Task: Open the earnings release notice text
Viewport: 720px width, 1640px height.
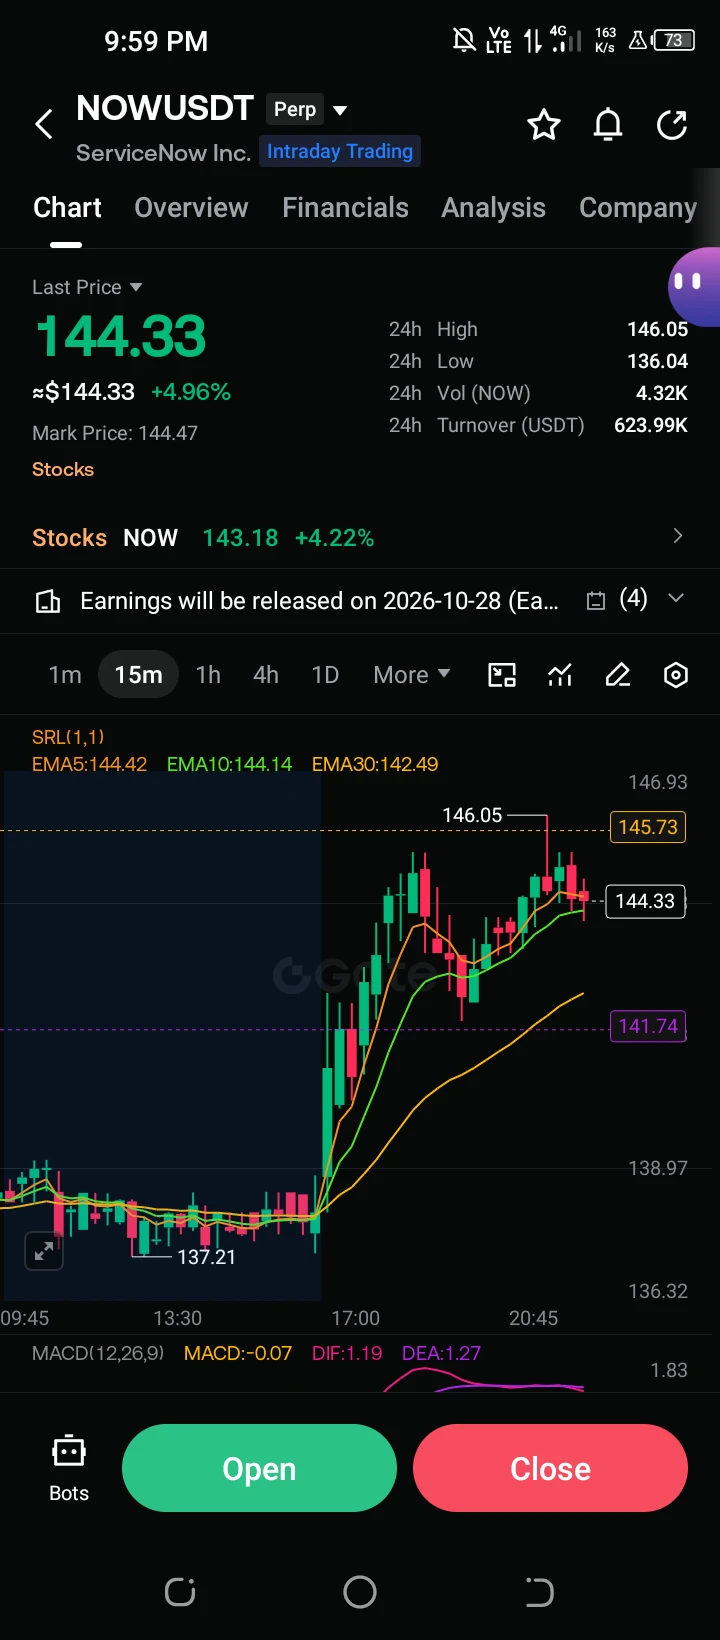Action: tap(319, 601)
